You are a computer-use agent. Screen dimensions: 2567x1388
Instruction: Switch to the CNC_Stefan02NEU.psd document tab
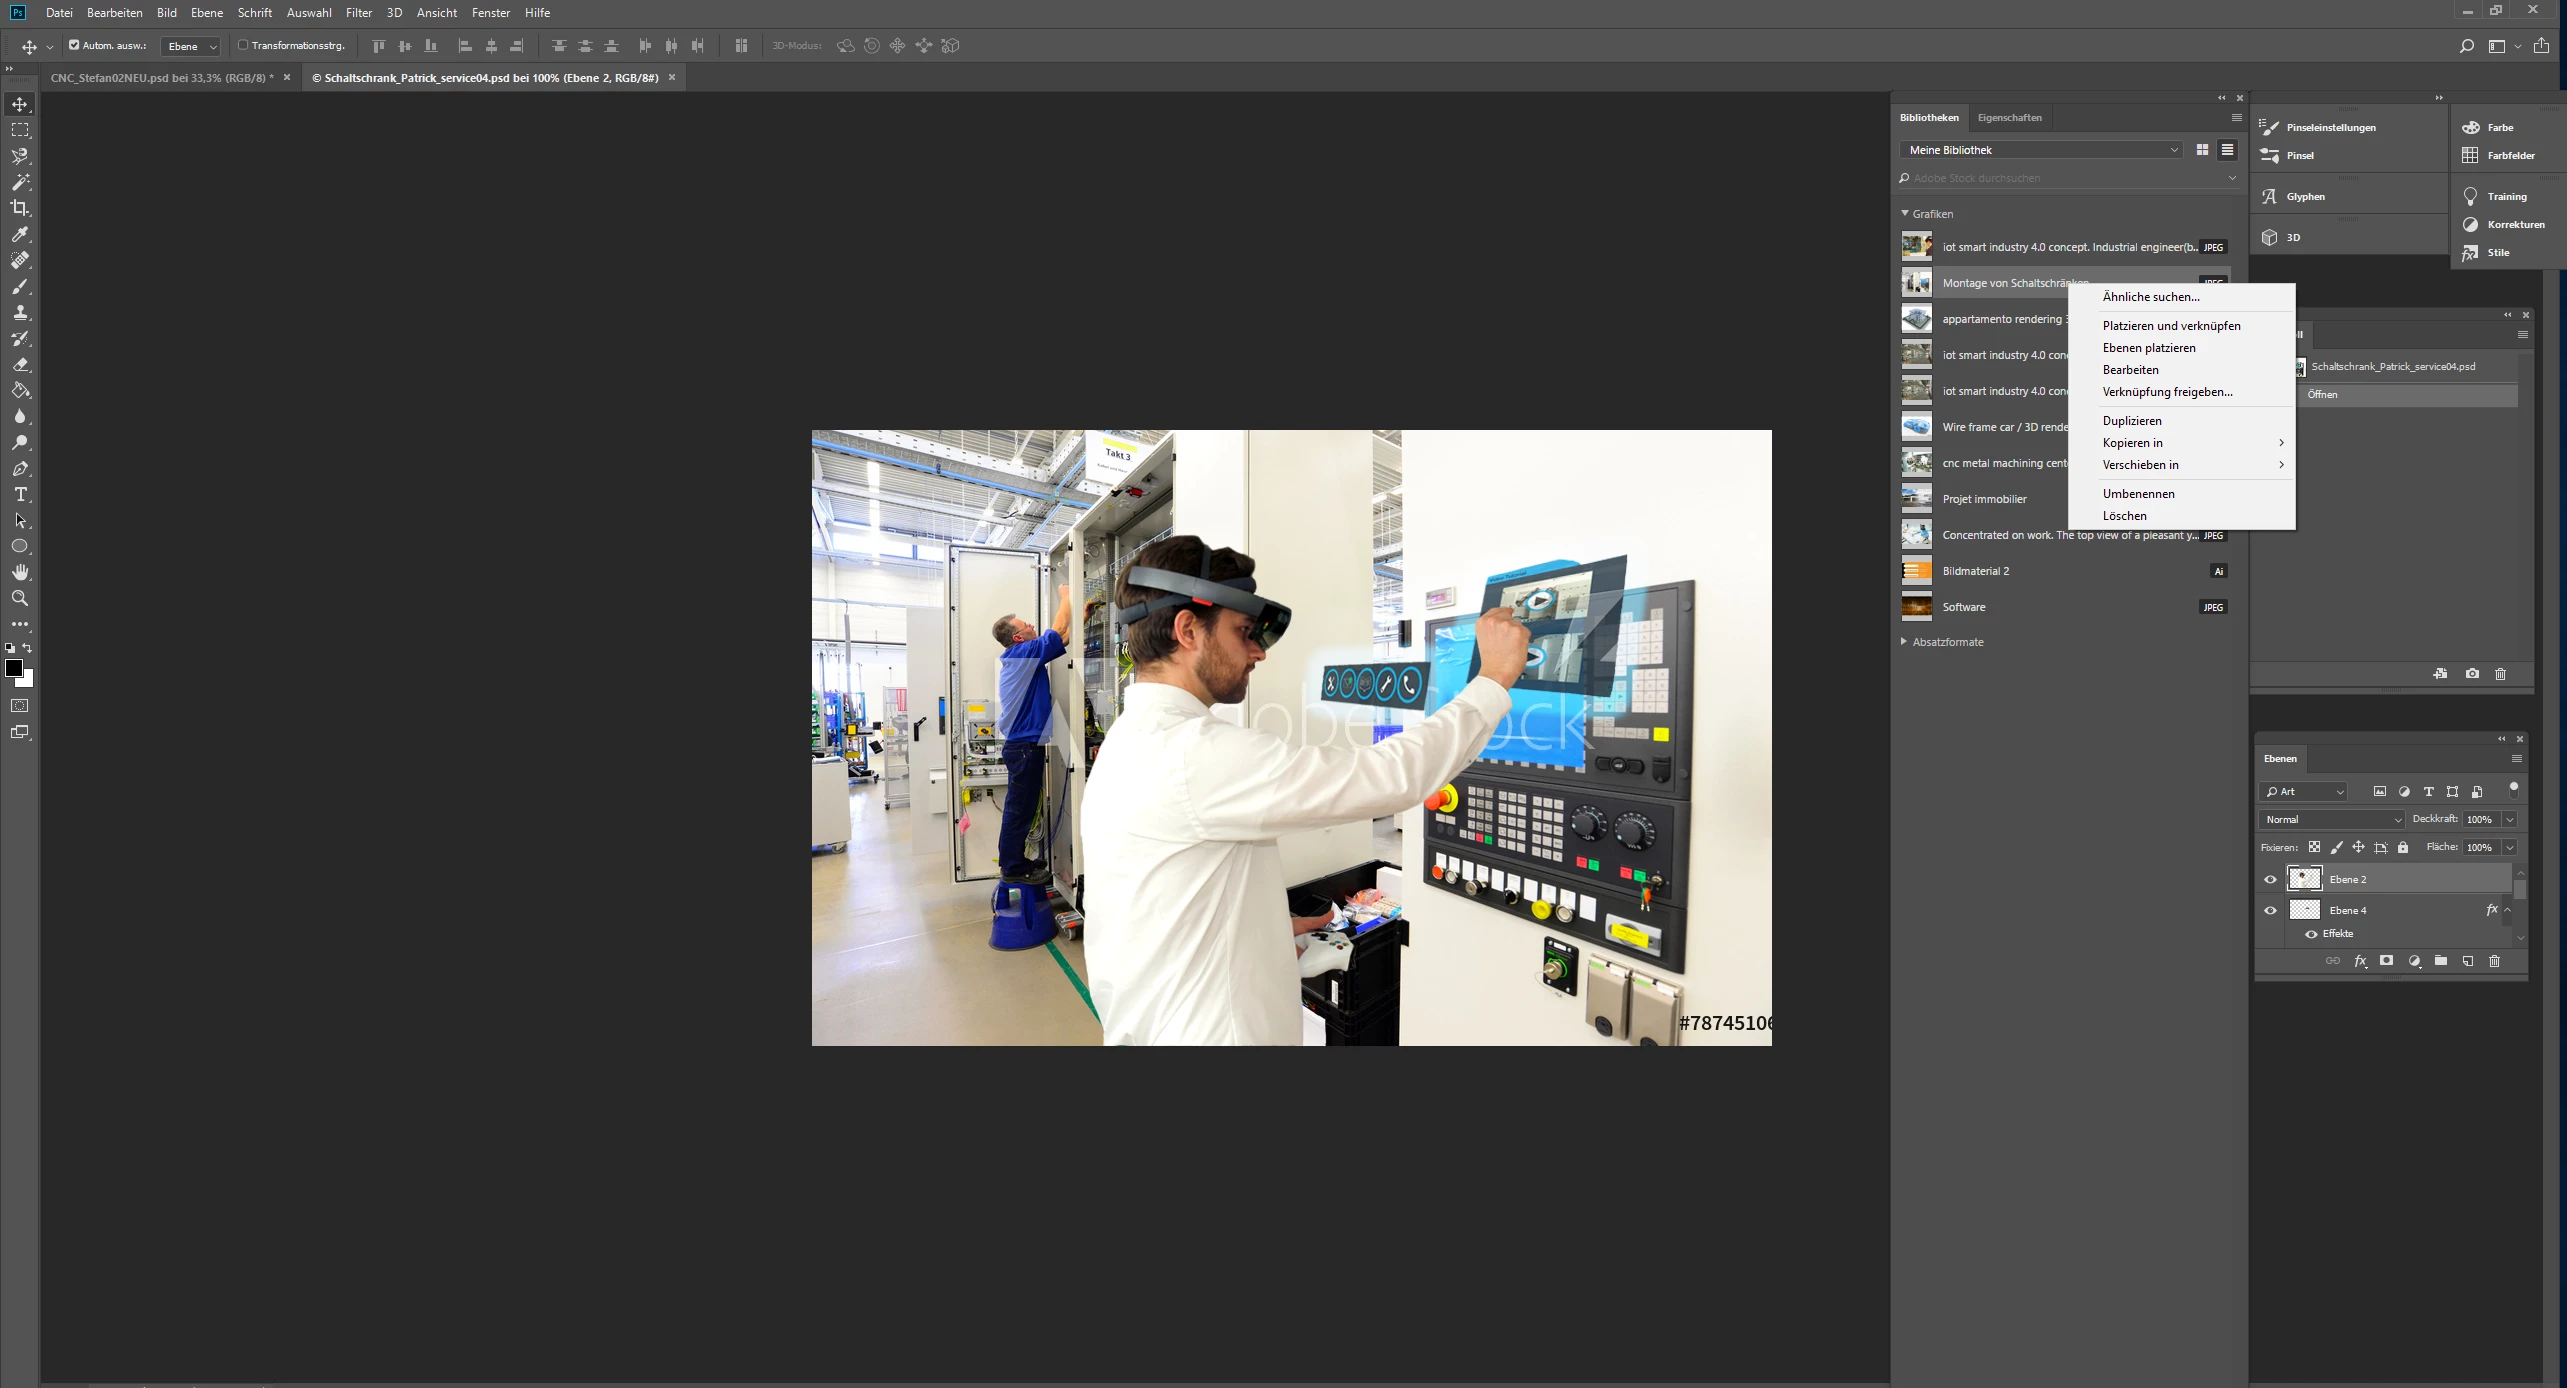pyautogui.click(x=160, y=77)
